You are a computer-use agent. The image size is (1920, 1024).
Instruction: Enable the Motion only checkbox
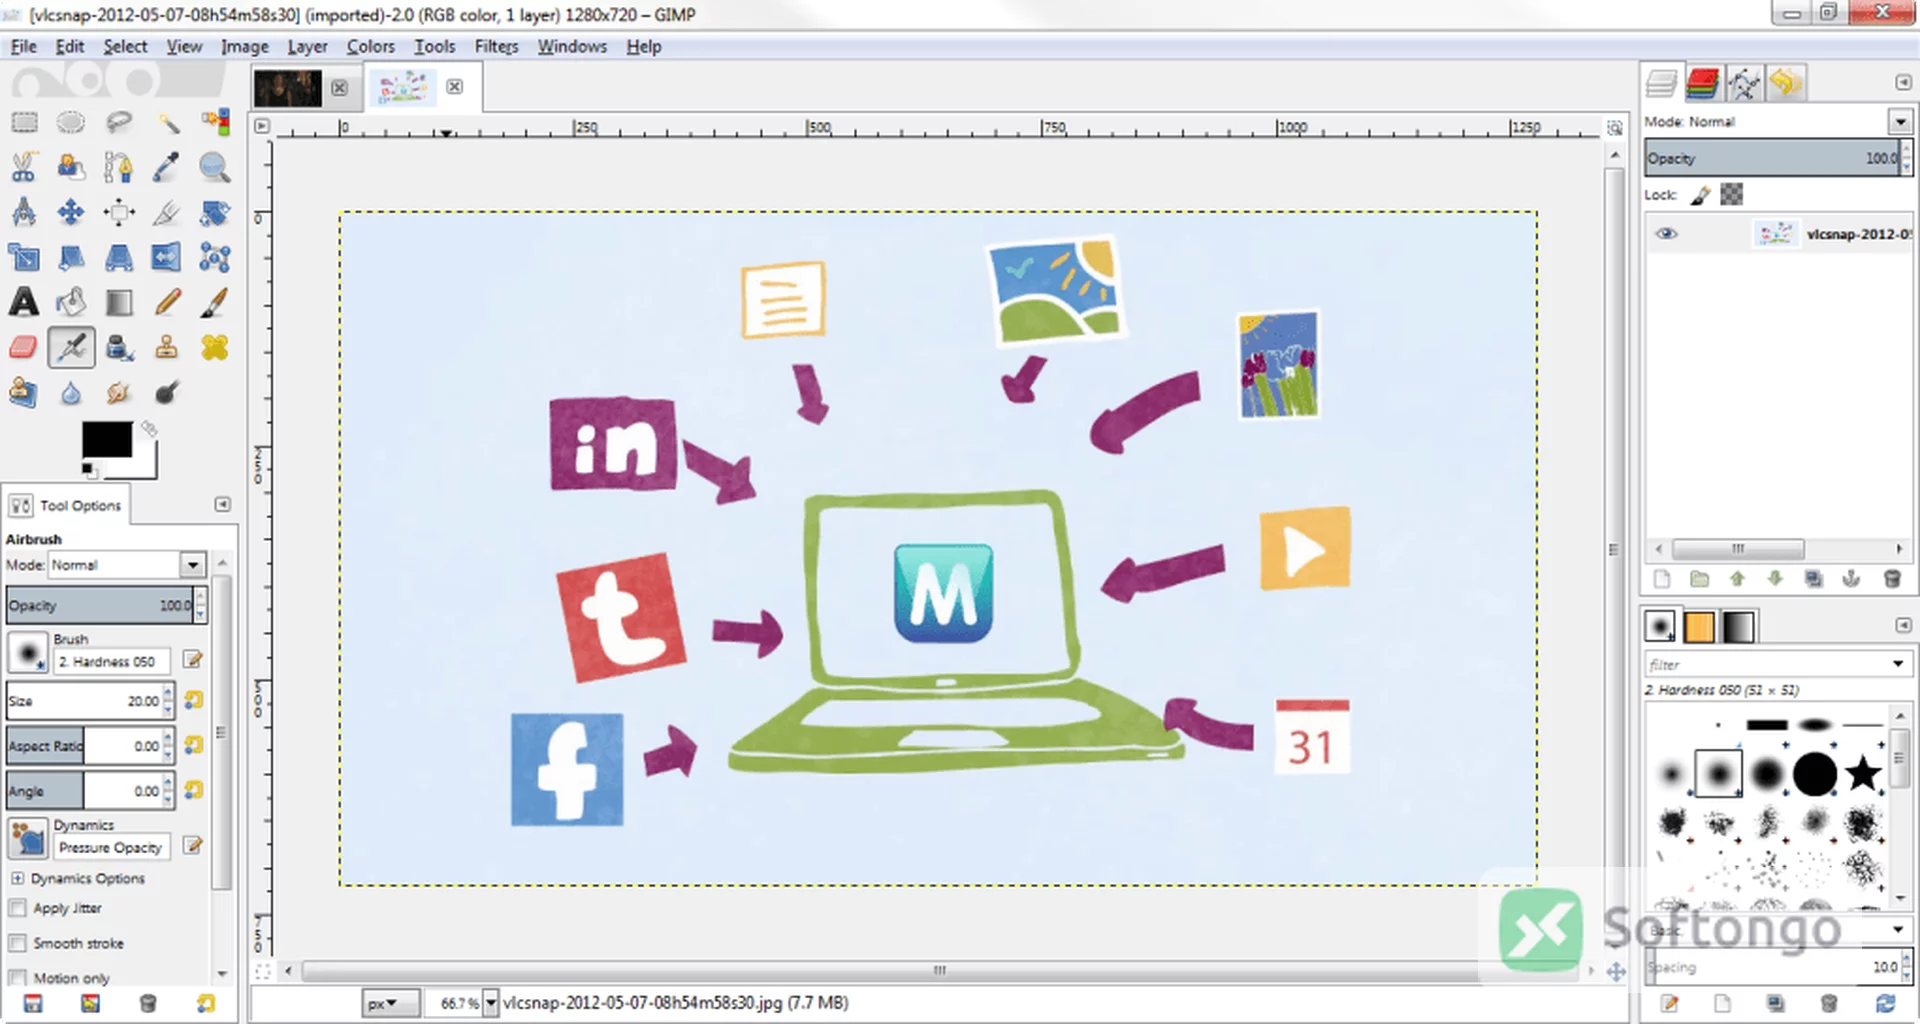point(17,977)
